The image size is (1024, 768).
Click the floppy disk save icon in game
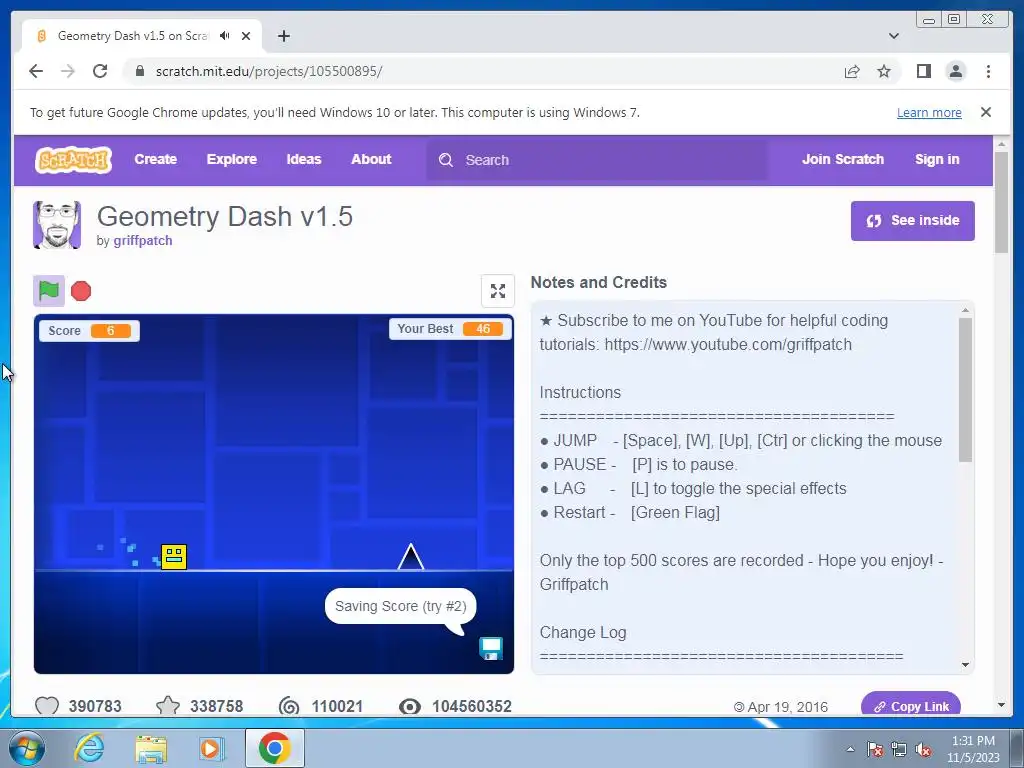click(x=491, y=648)
